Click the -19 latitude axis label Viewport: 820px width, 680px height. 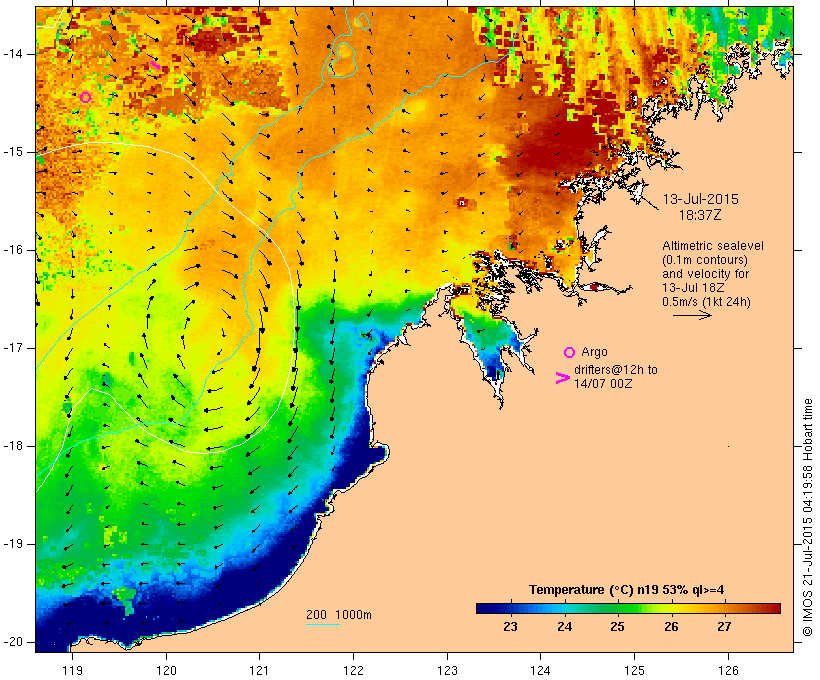[x=13, y=544]
